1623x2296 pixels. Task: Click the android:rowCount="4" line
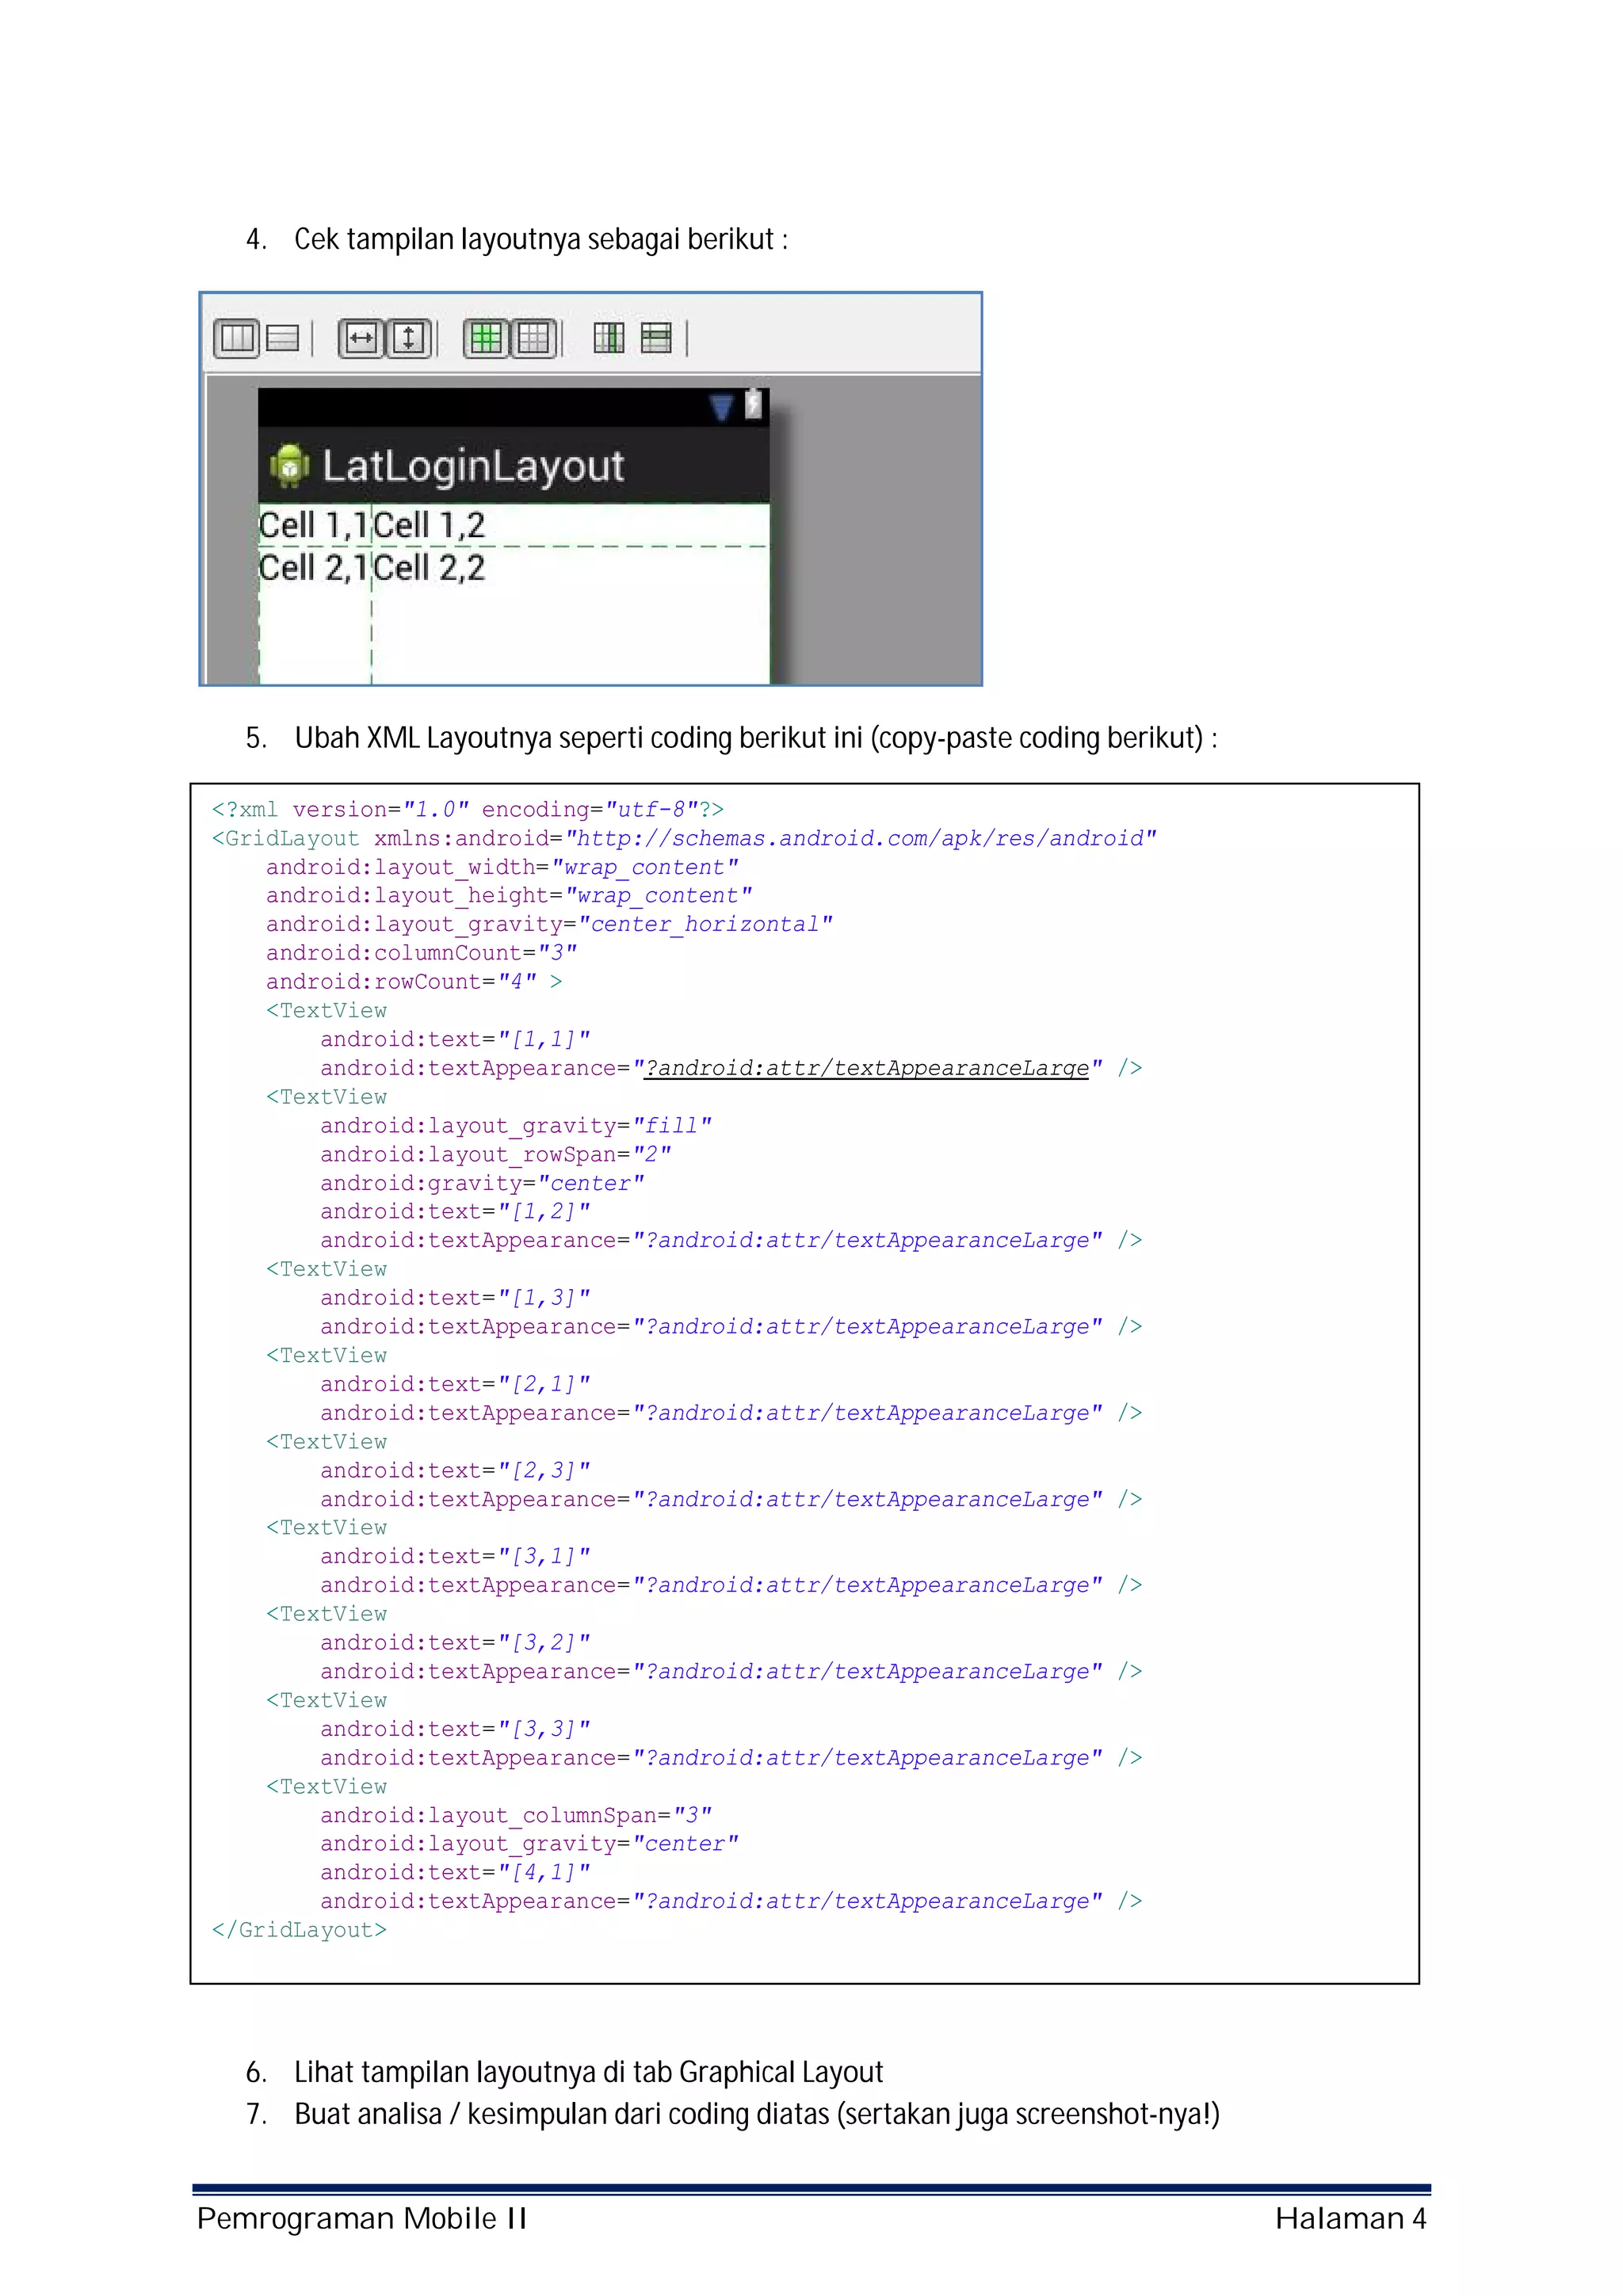(x=414, y=982)
